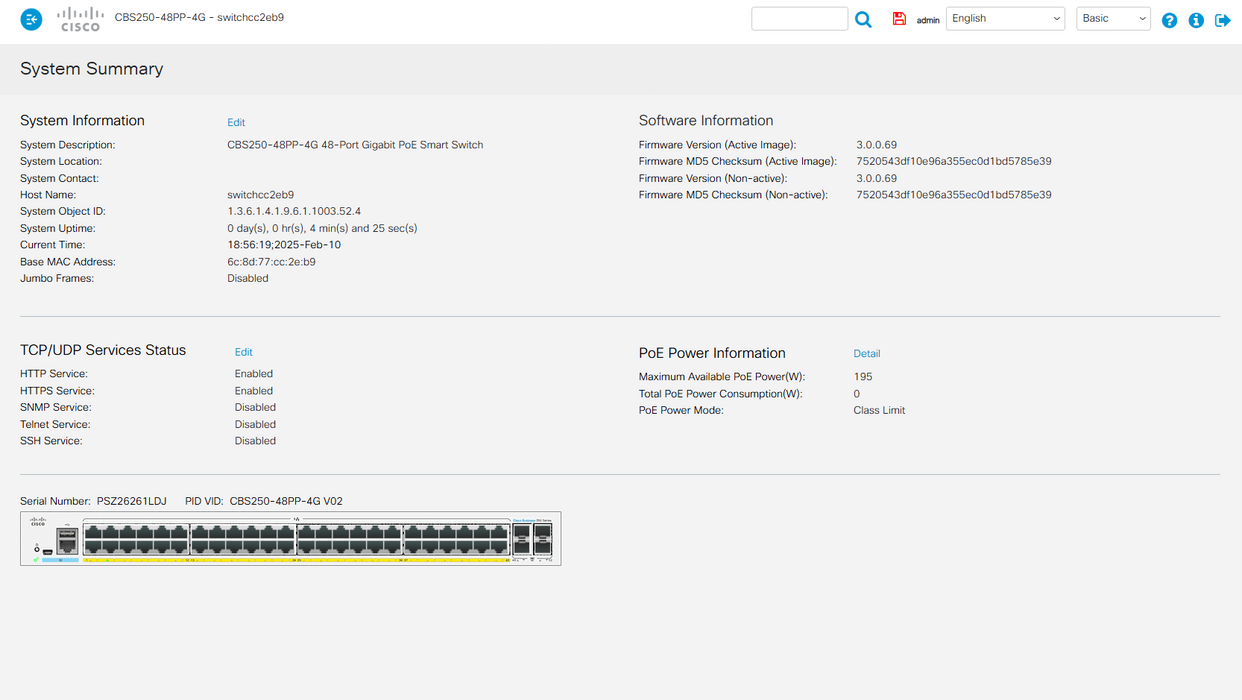Open the About info icon
The width and height of the screenshot is (1242, 700).
click(1196, 20)
